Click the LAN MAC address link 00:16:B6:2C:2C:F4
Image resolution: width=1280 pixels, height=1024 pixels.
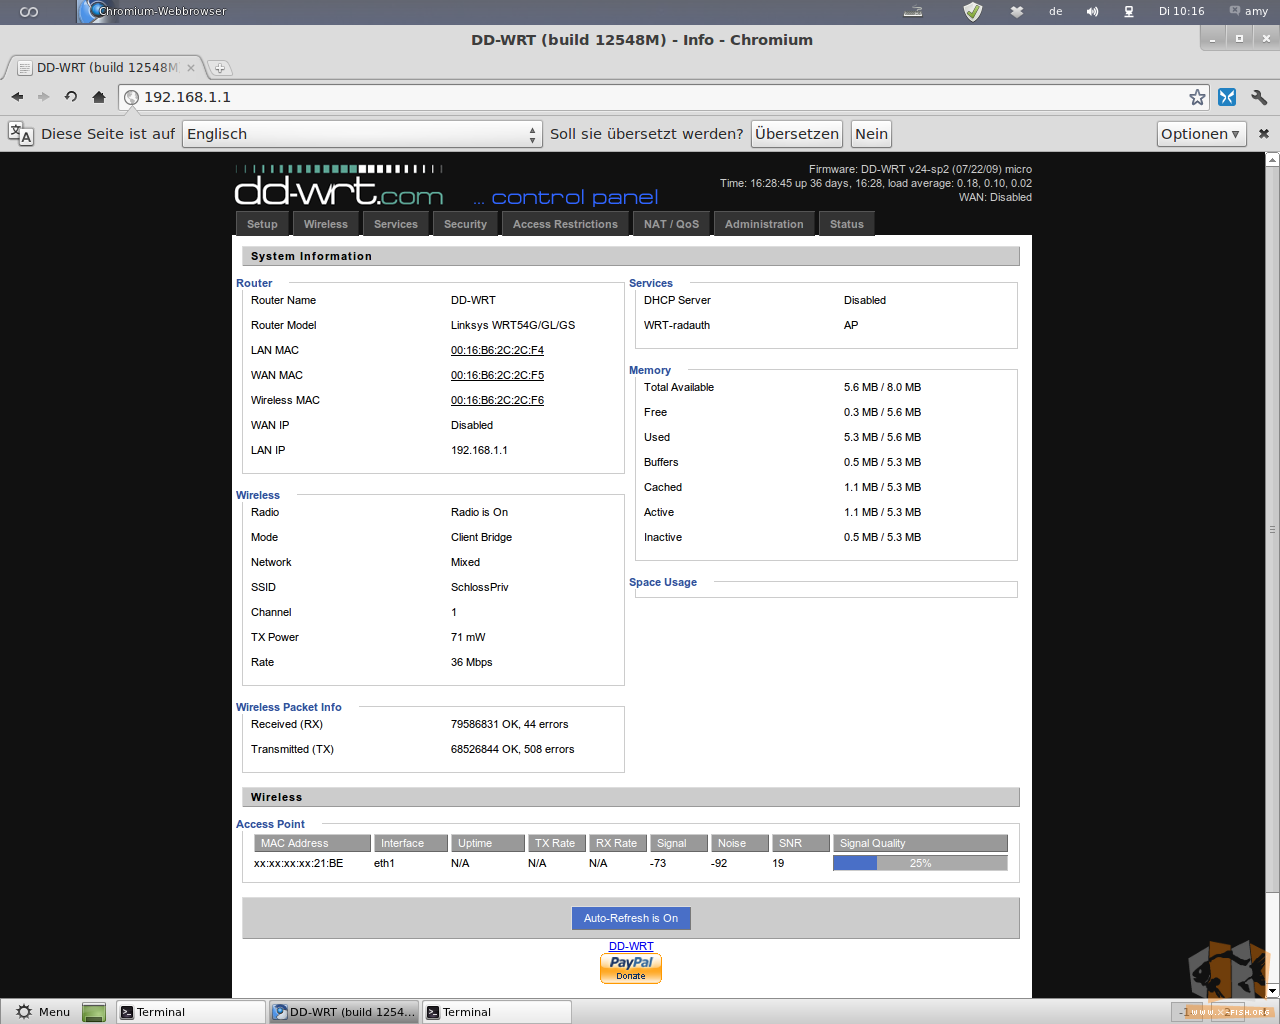[x=497, y=350]
